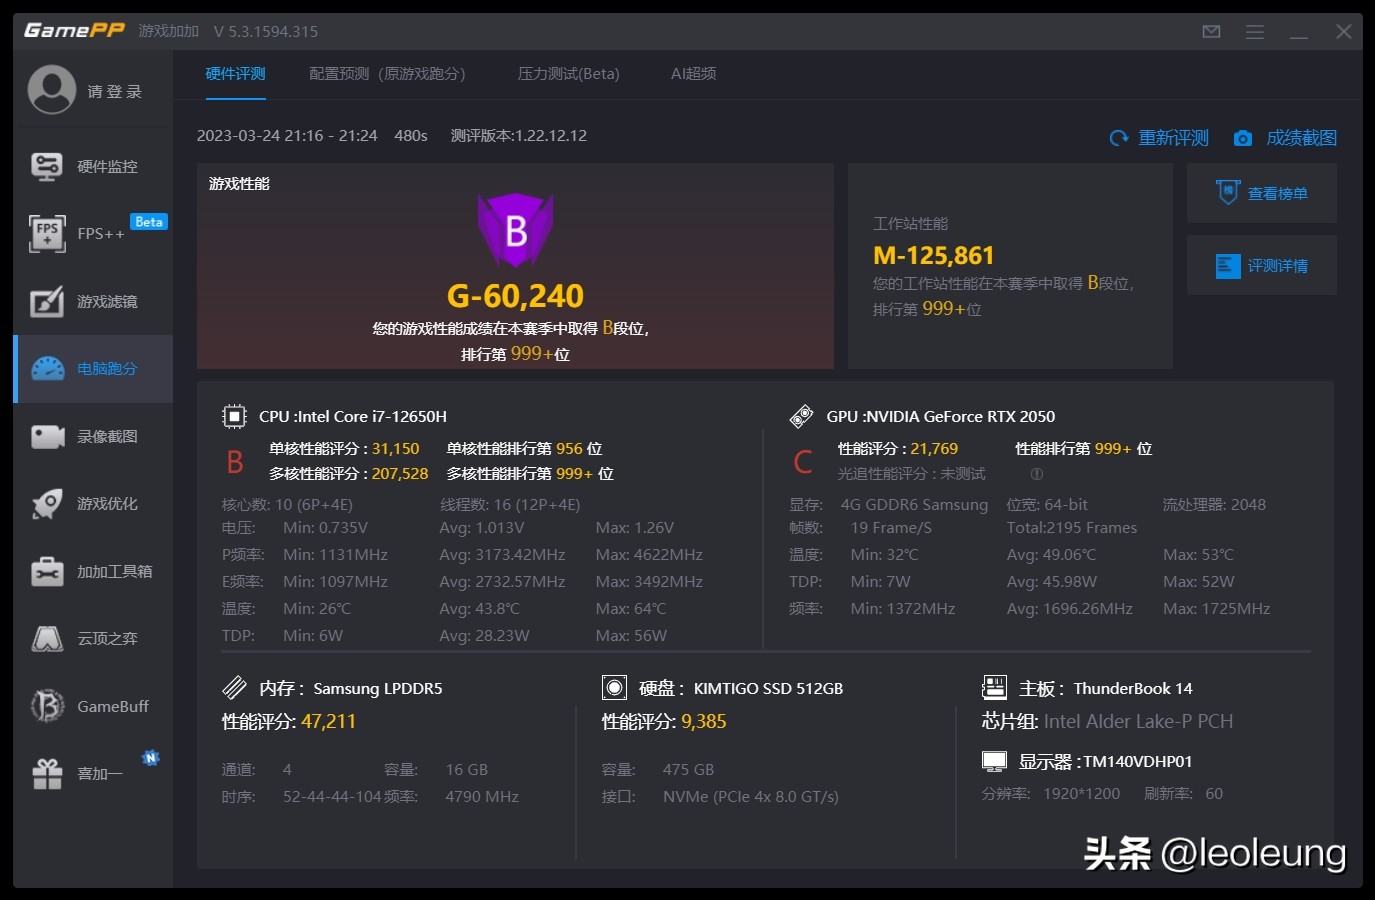This screenshot has width=1375, height=900.
Task: Click the memory frequency 4790 MHz
Action: [x=482, y=797]
